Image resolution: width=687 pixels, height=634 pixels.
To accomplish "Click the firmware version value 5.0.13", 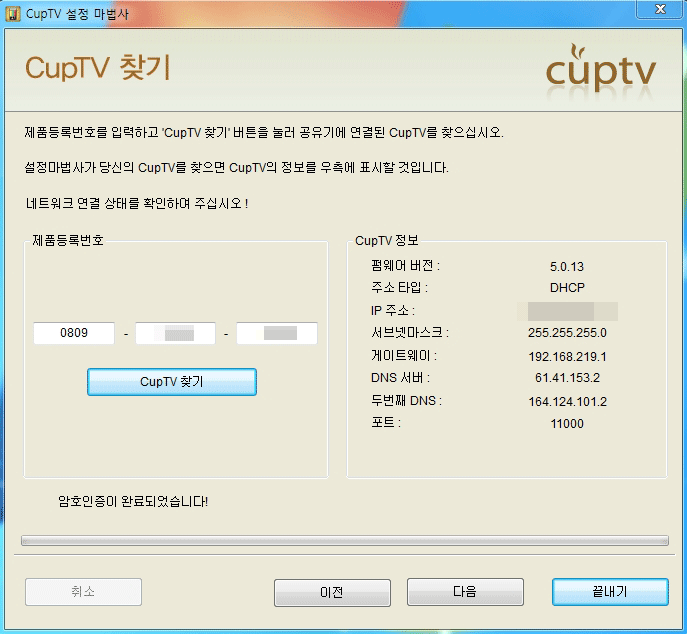I will coord(567,266).
